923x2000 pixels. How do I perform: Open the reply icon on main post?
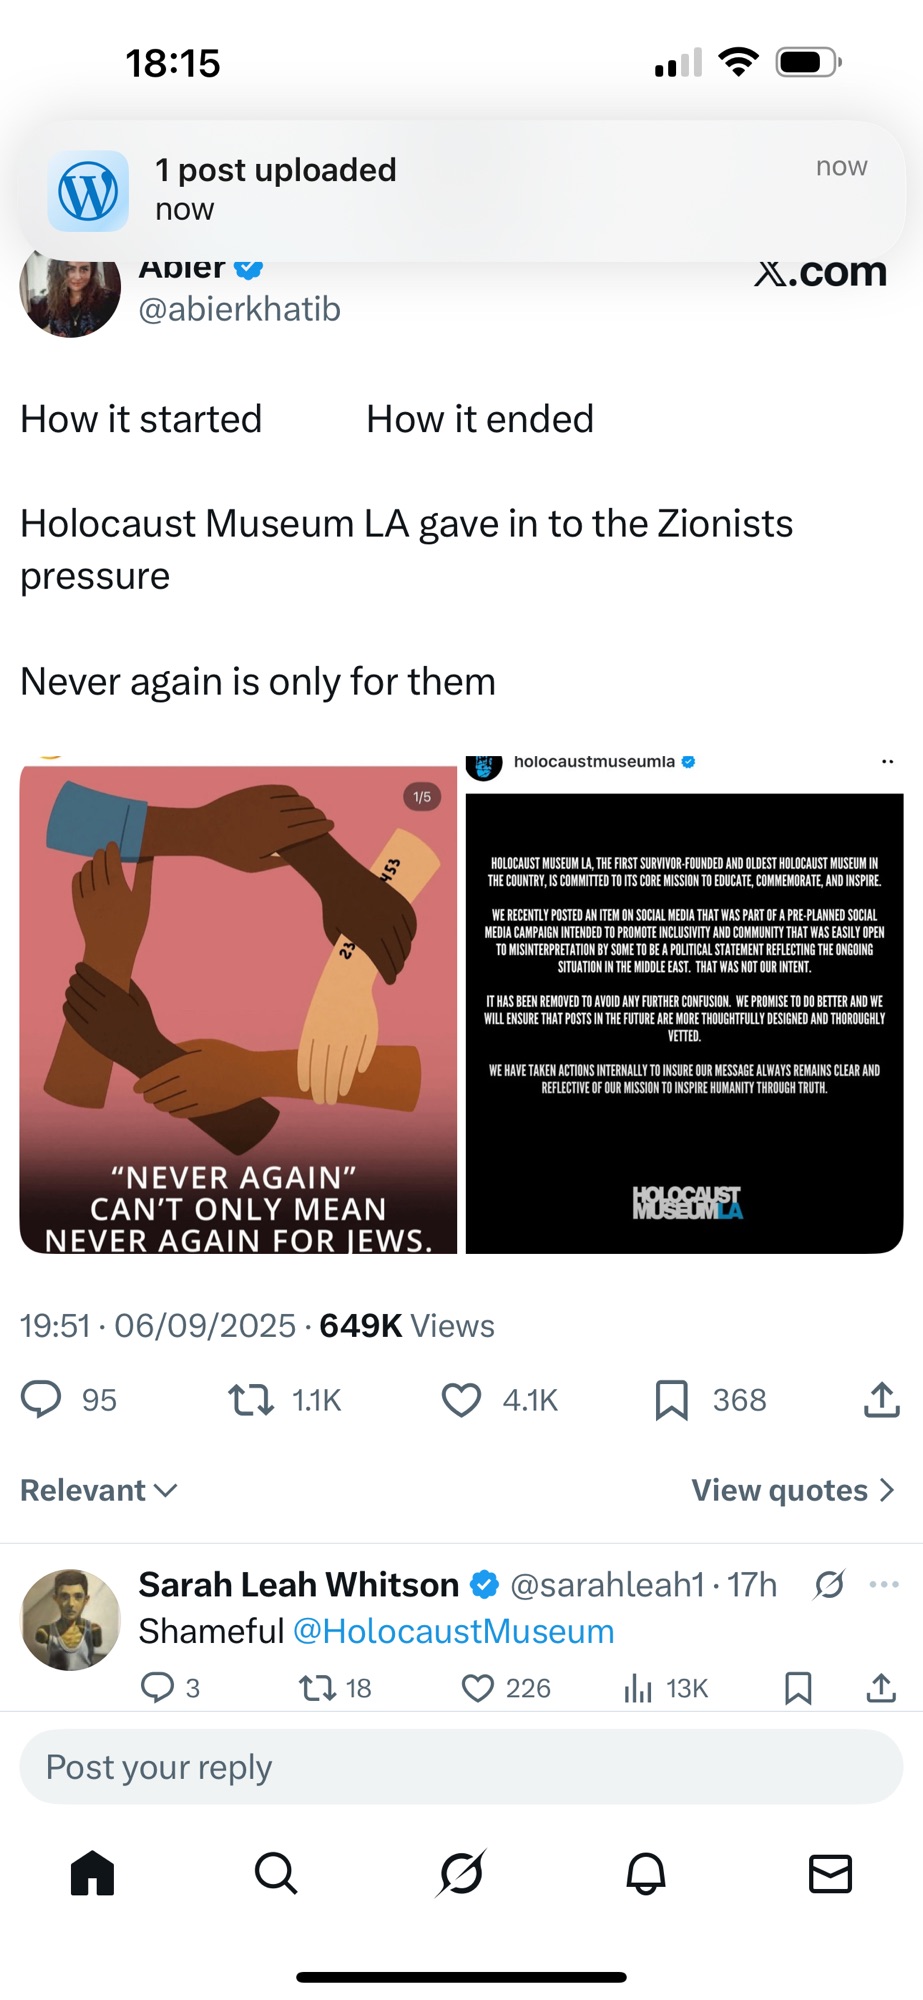[41, 1399]
